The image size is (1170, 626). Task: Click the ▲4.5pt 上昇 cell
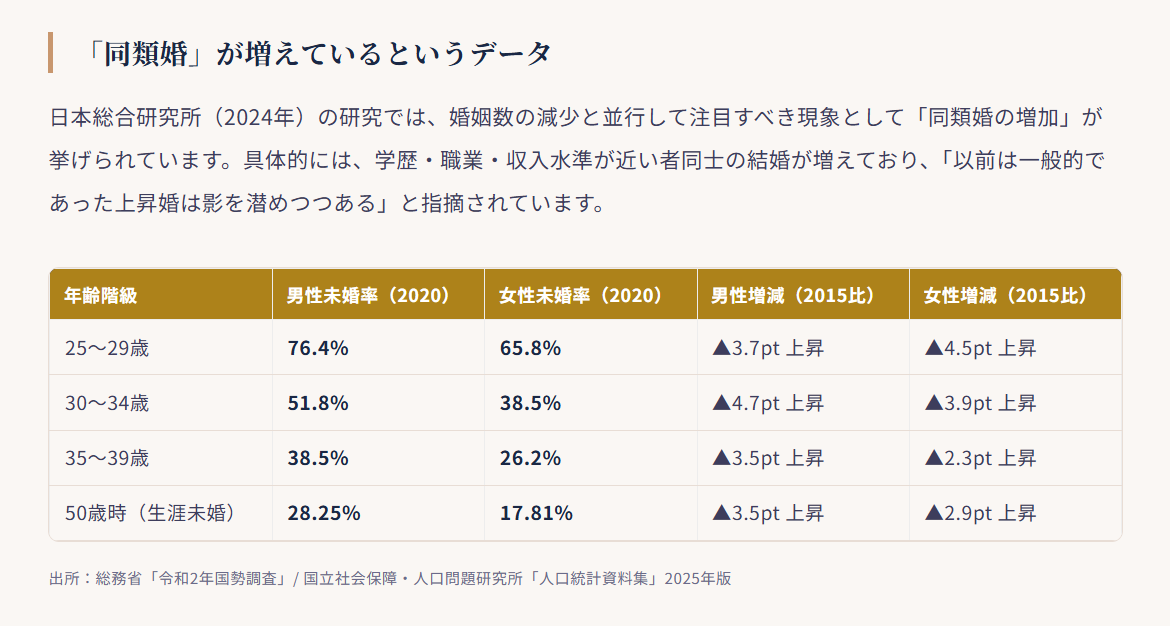pyautogui.click(x=1015, y=348)
